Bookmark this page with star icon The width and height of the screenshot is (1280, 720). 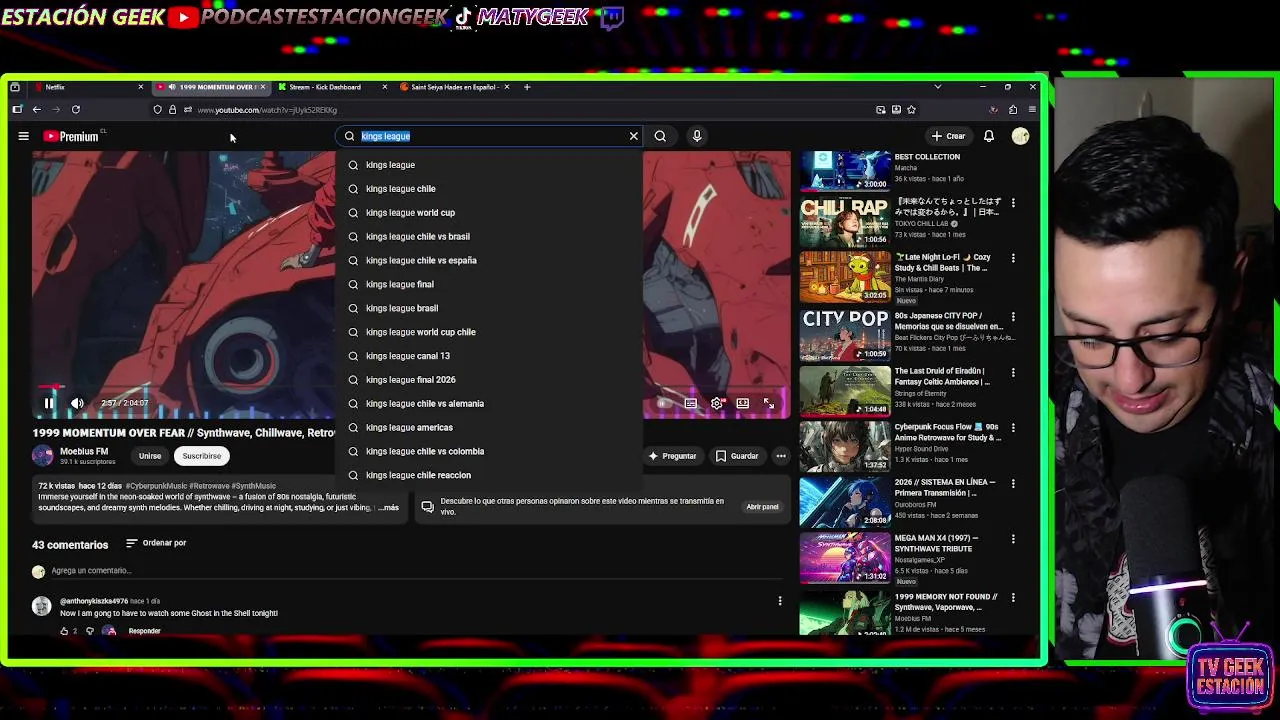[911, 110]
